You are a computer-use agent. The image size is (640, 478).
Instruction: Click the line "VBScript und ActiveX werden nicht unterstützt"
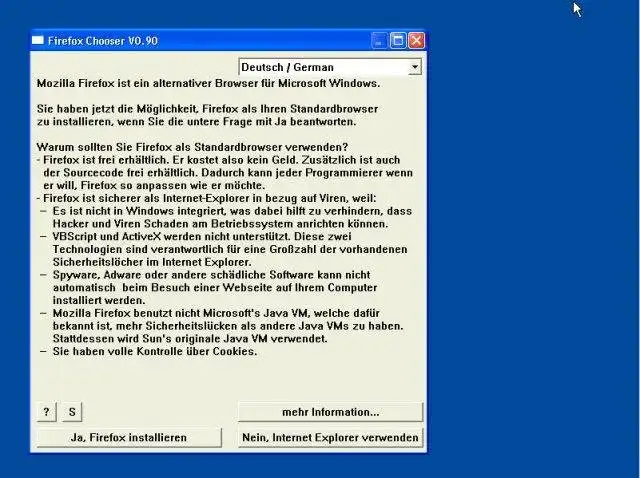pos(202,236)
